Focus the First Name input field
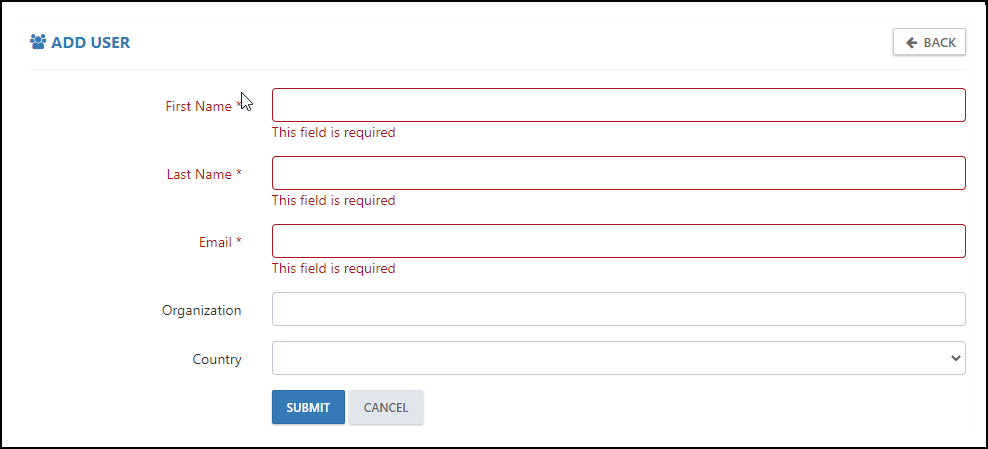This screenshot has height=449, width=988. tap(618, 105)
